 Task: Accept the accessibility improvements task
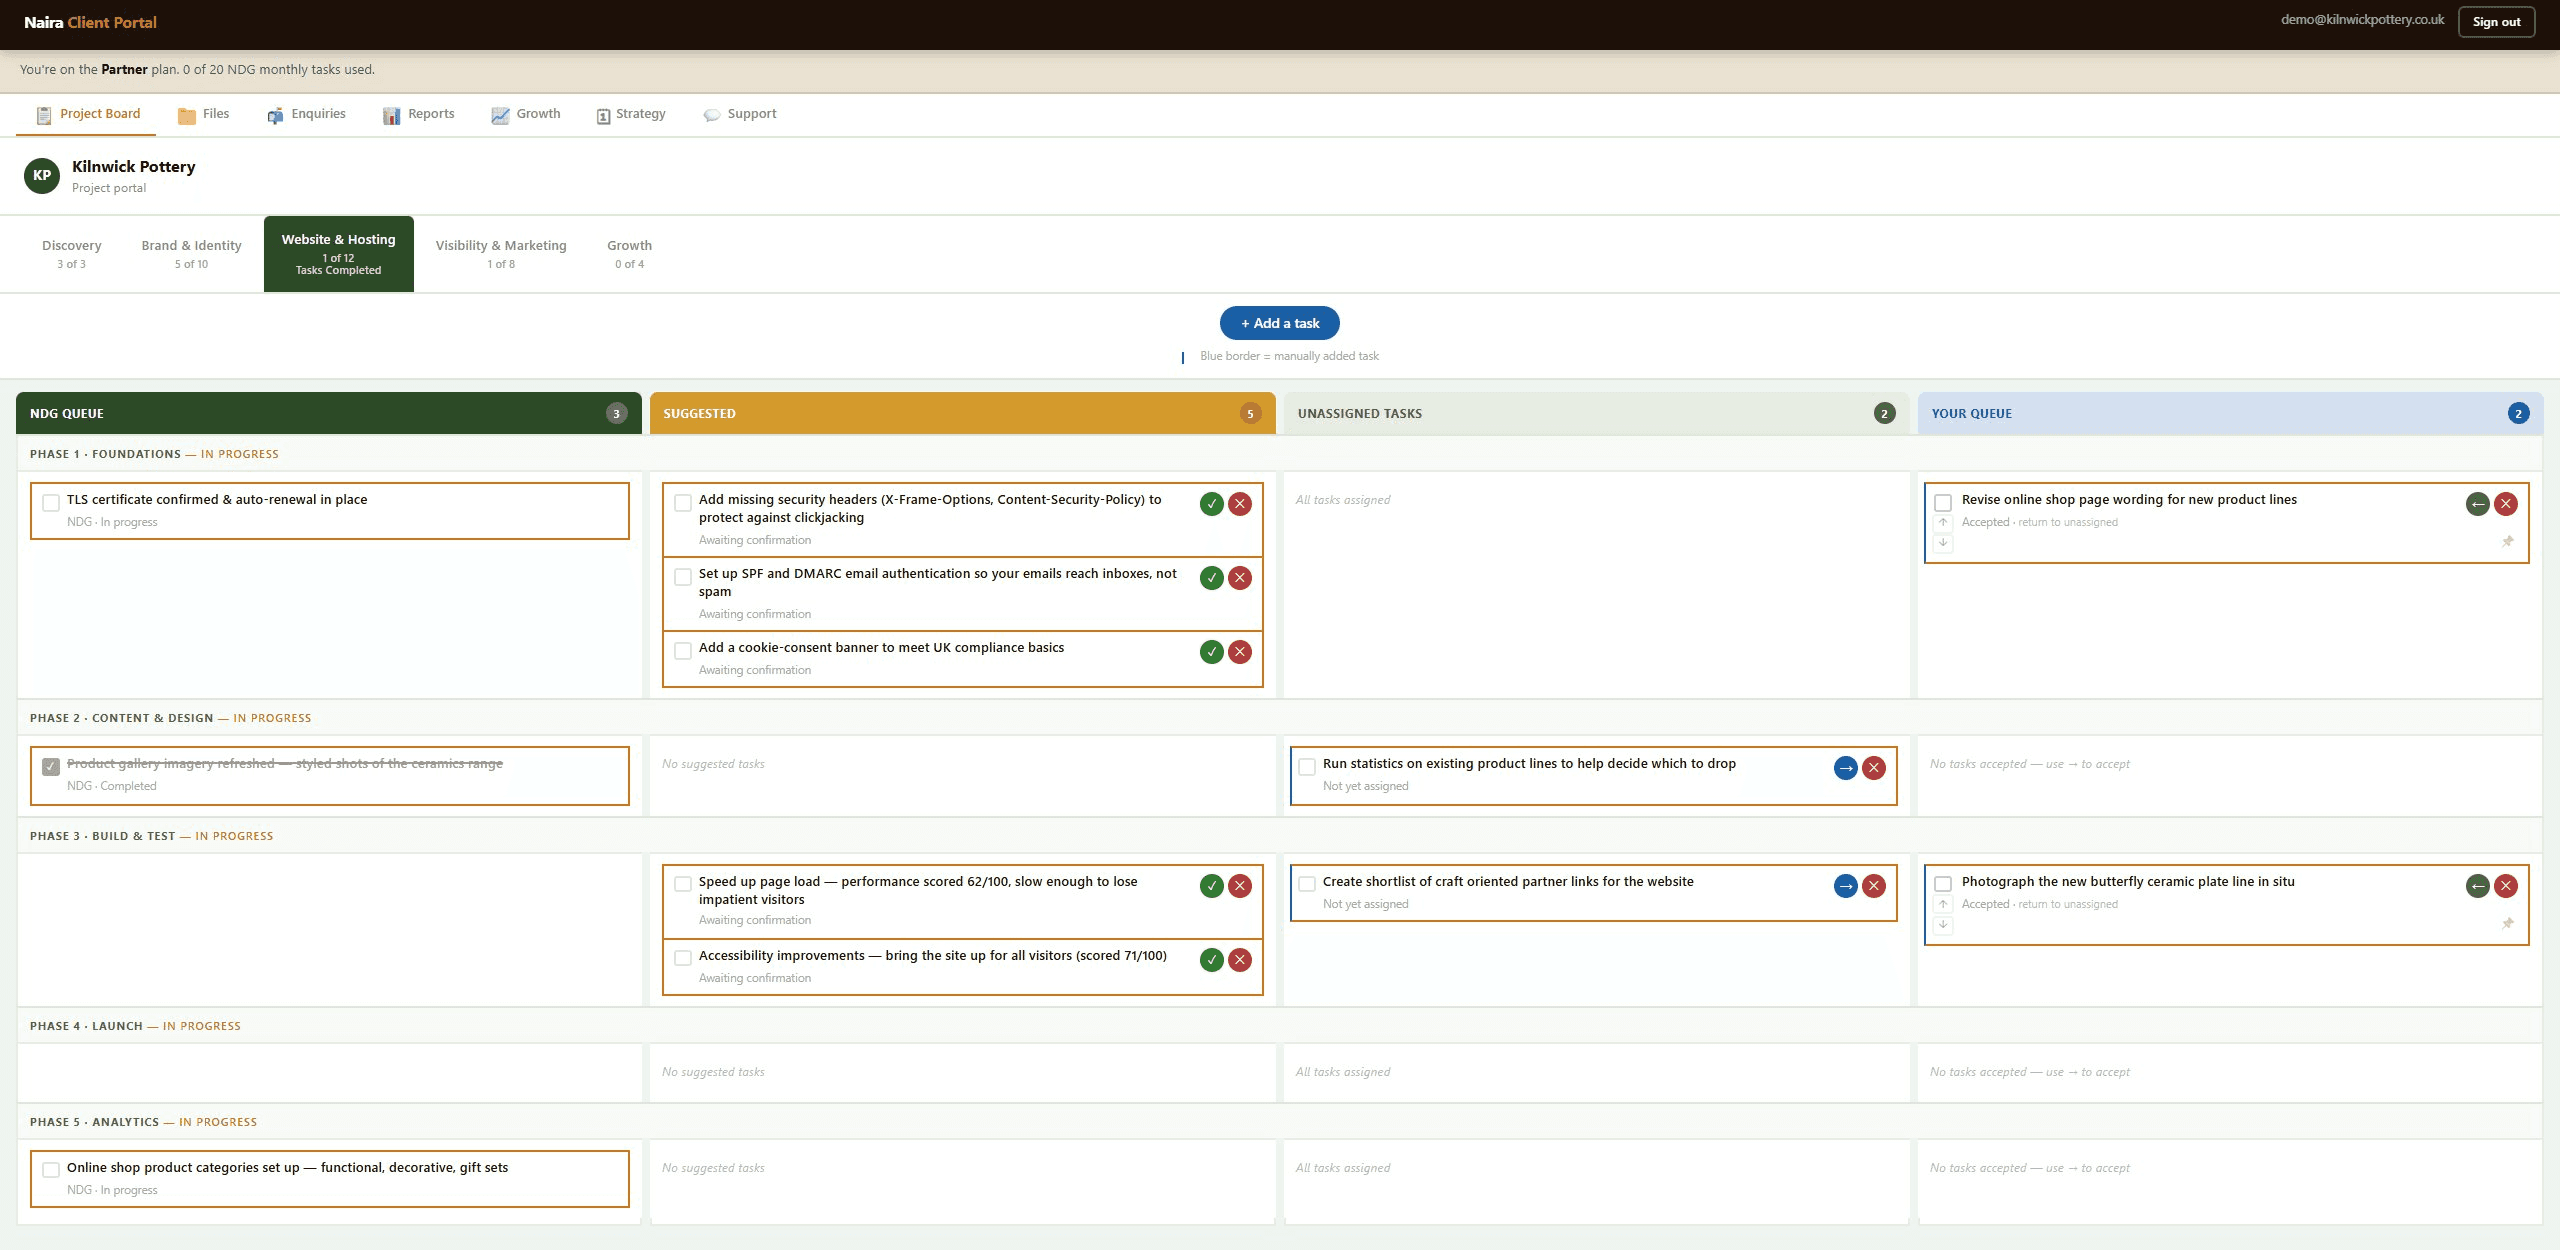coord(1211,960)
